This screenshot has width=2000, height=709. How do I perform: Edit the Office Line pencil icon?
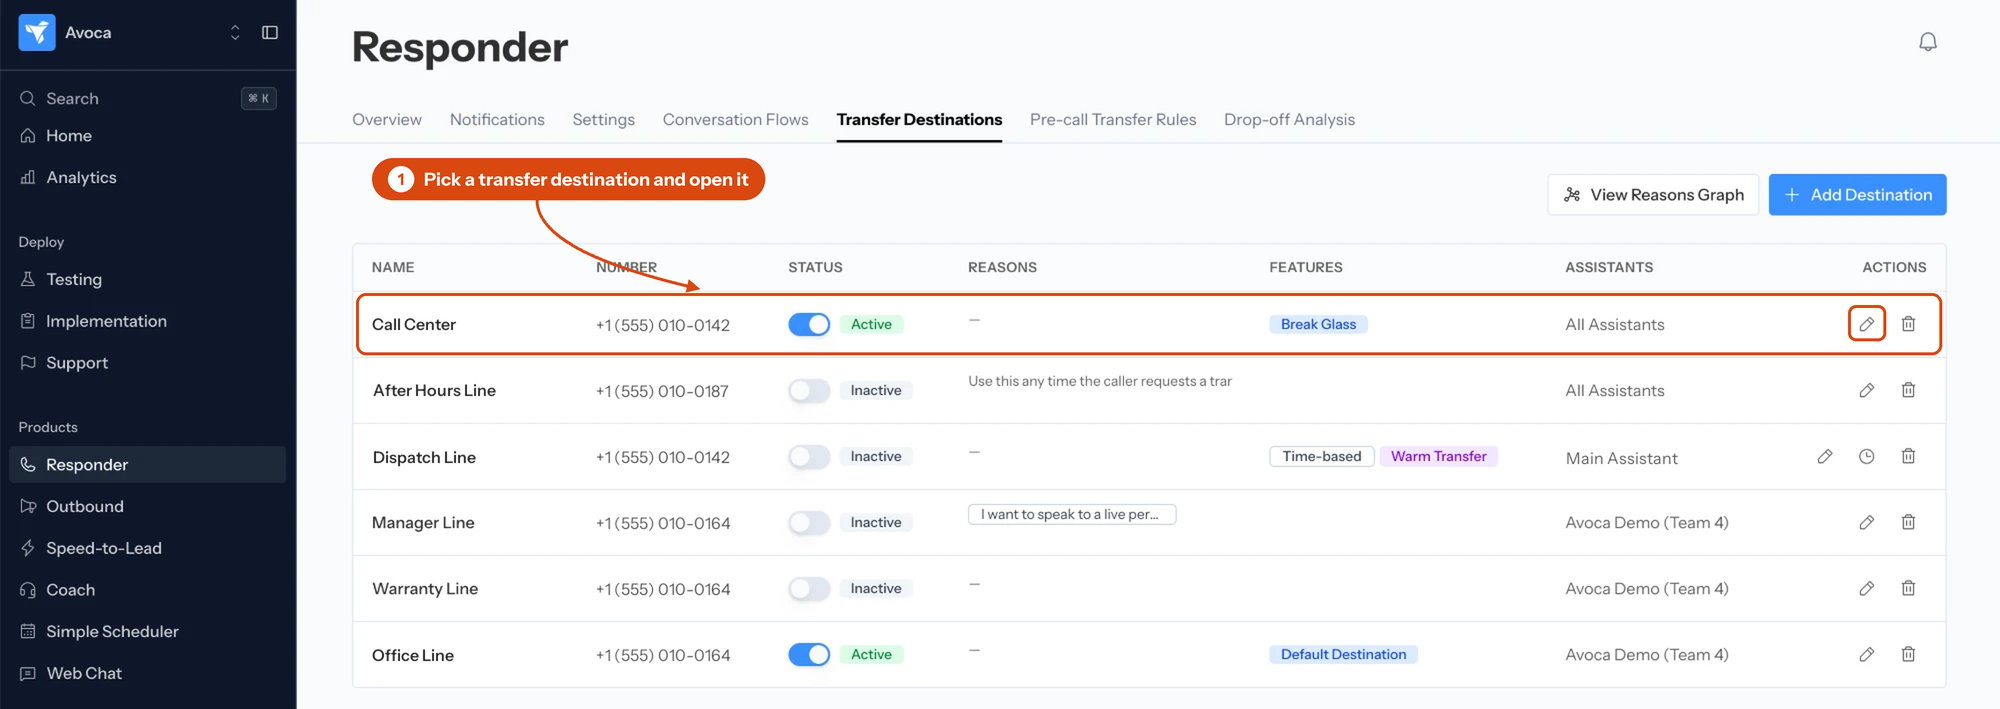click(x=1866, y=654)
